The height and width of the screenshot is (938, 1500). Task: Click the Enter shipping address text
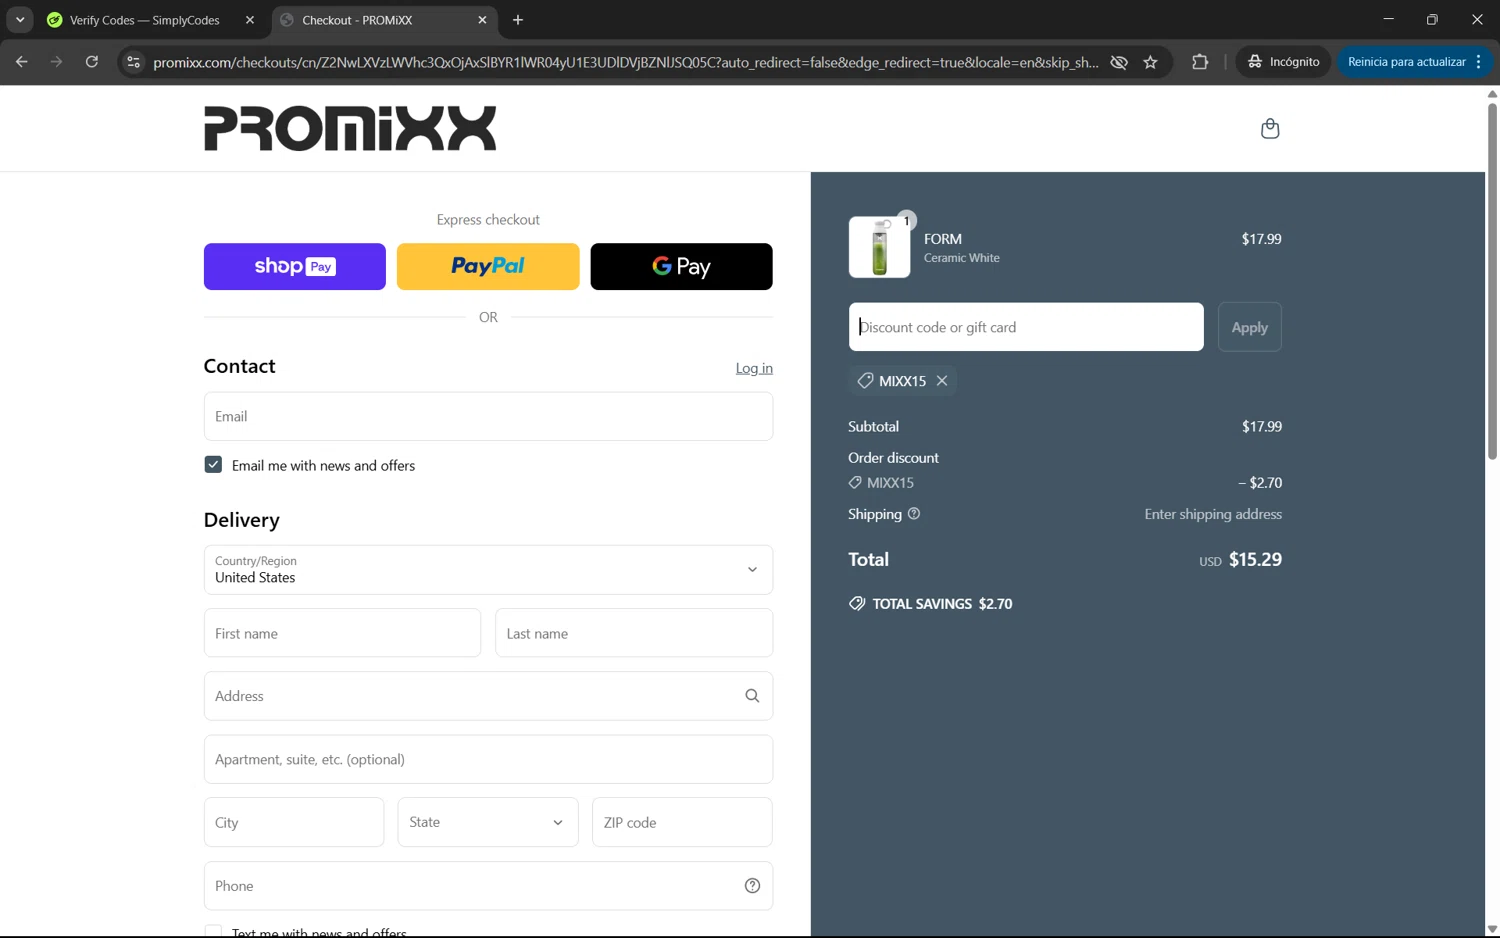click(1213, 514)
